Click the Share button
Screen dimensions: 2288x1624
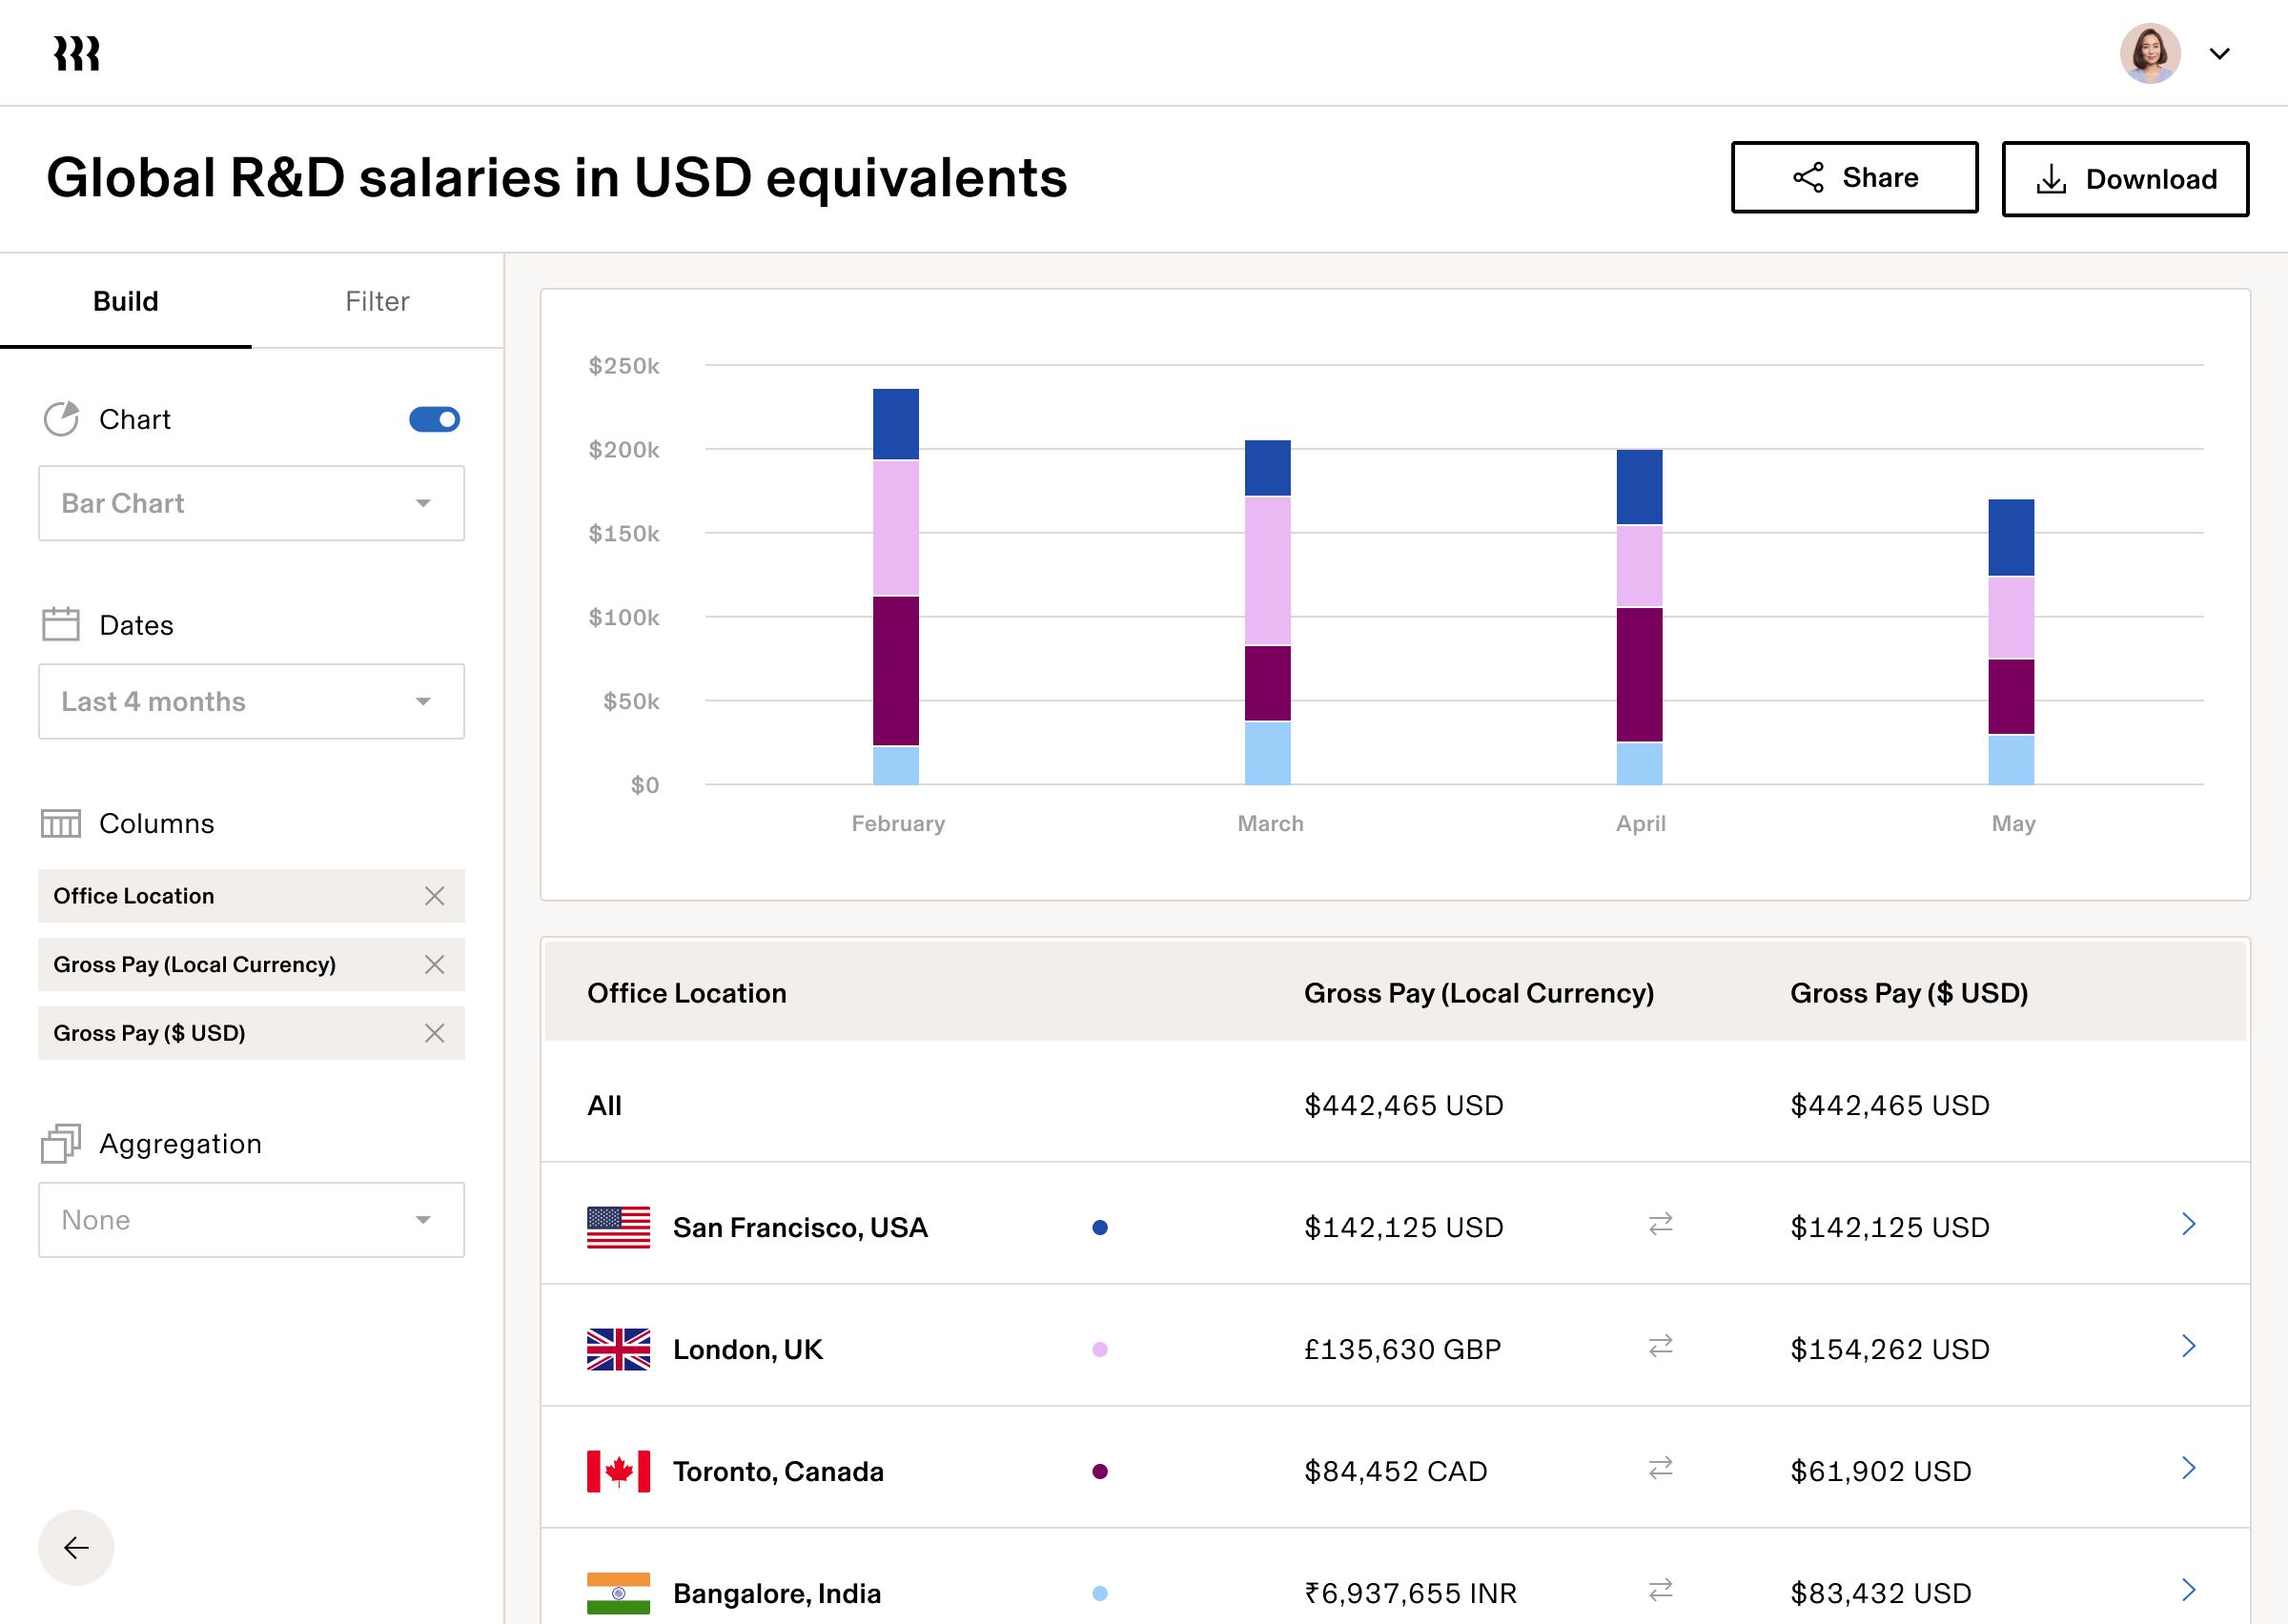pos(1854,177)
